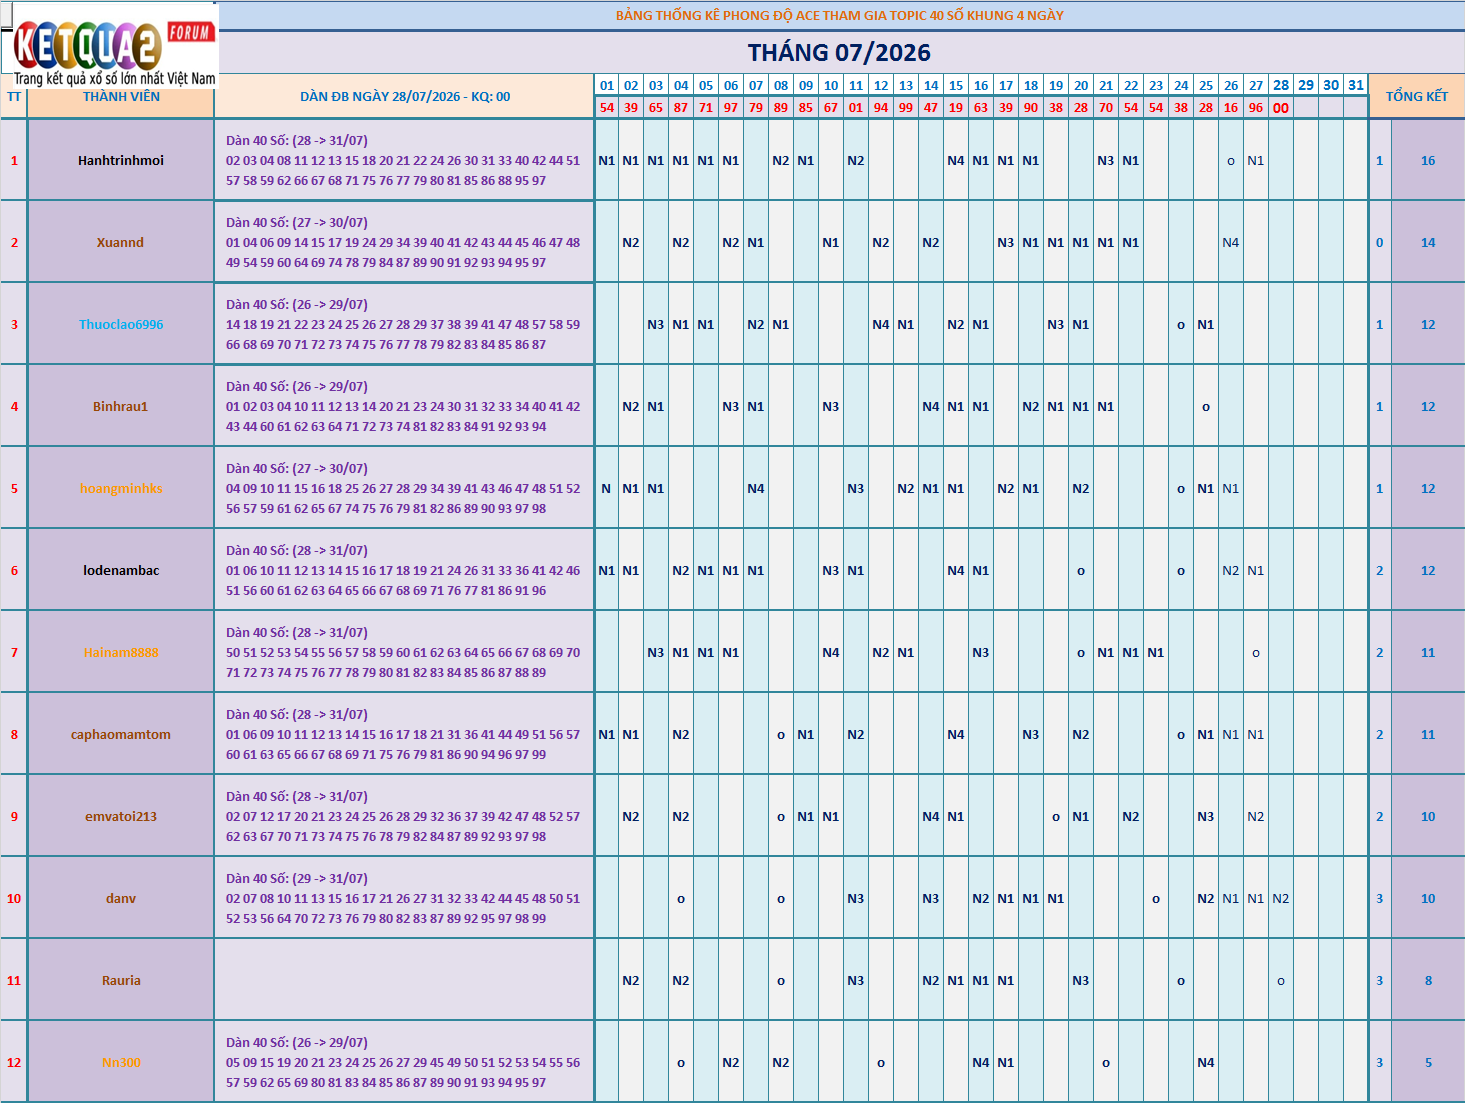The height and width of the screenshot is (1103, 1465).
Task: Open member name 'lodenambac'
Action: coord(121,570)
